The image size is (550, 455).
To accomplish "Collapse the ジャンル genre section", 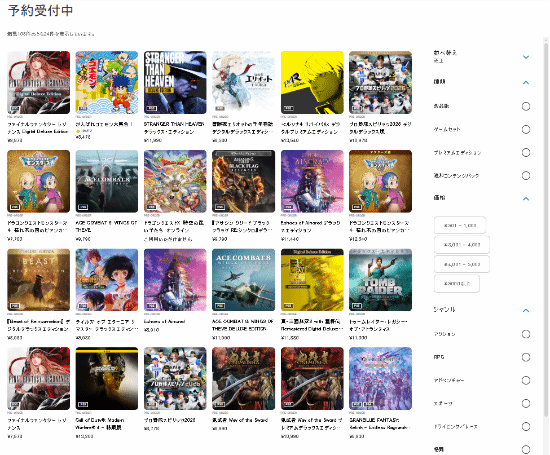I will pos(525,310).
